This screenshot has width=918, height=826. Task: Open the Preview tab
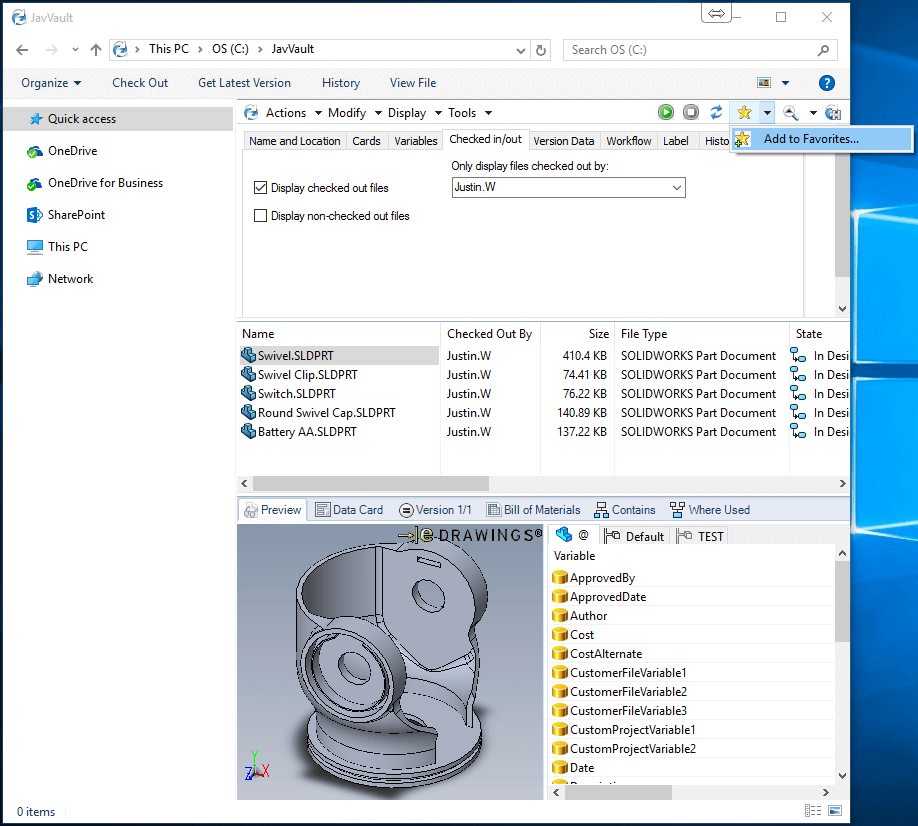273,510
